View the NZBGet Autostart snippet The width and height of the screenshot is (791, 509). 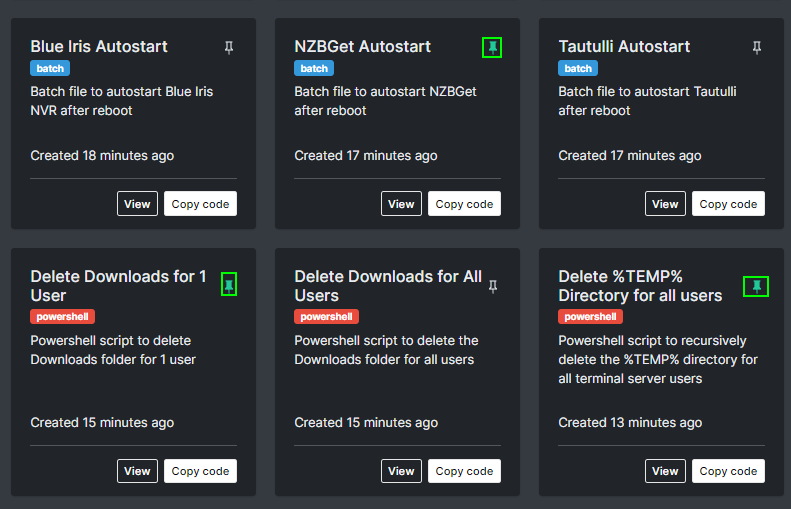[401, 204]
